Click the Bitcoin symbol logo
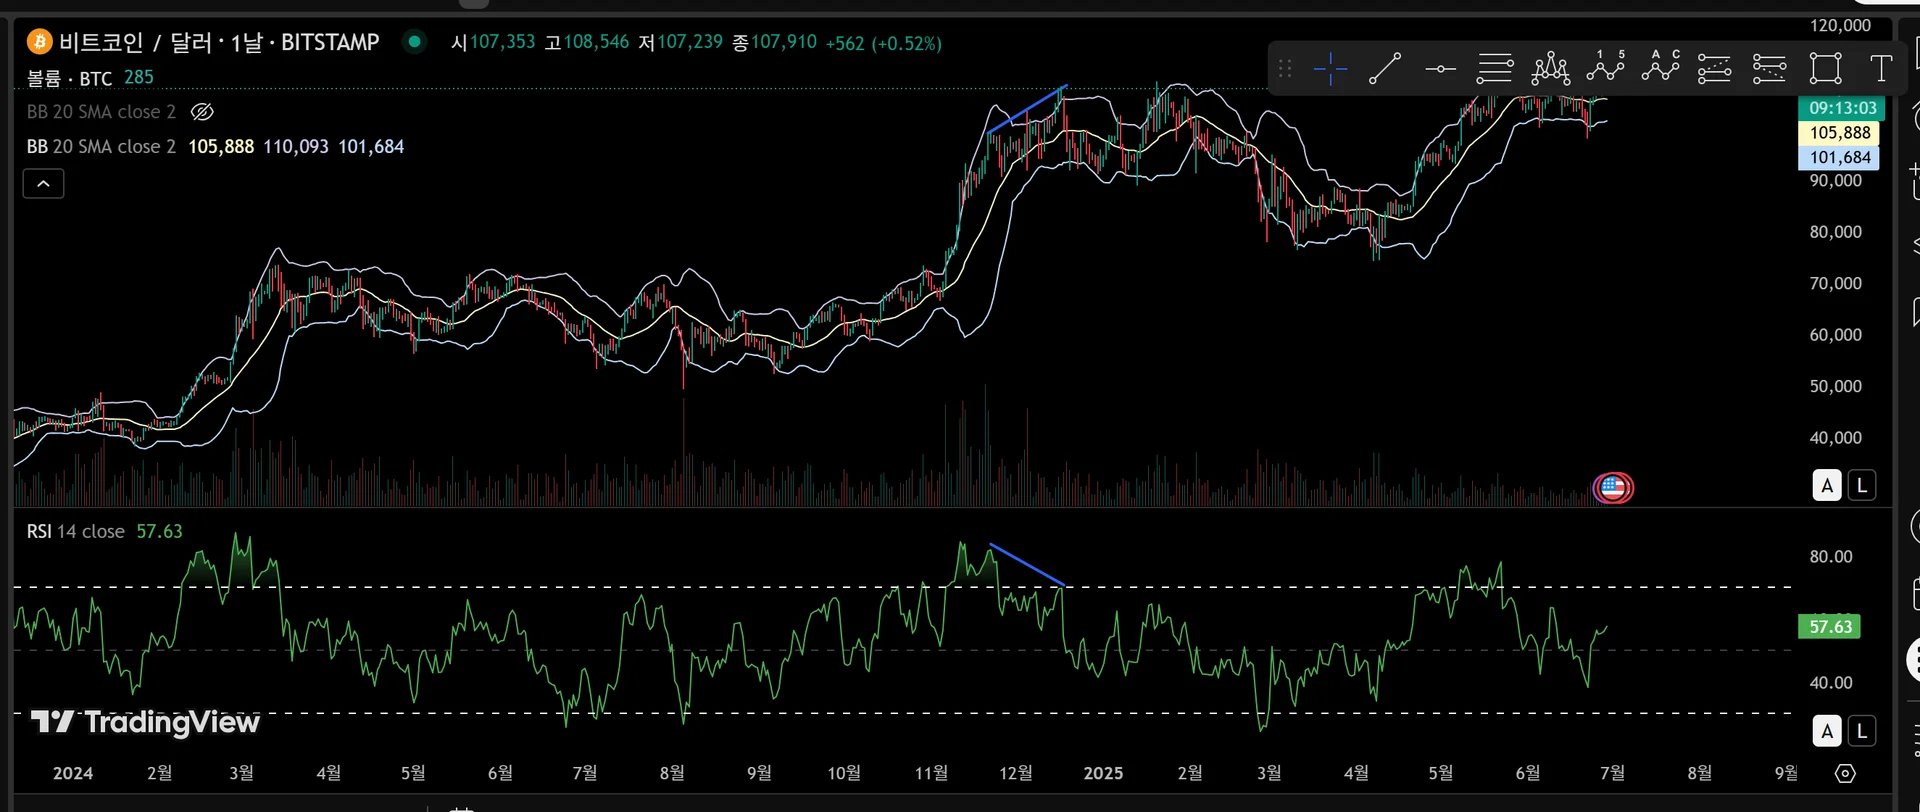This screenshot has height=812, width=1920. coord(39,42)
